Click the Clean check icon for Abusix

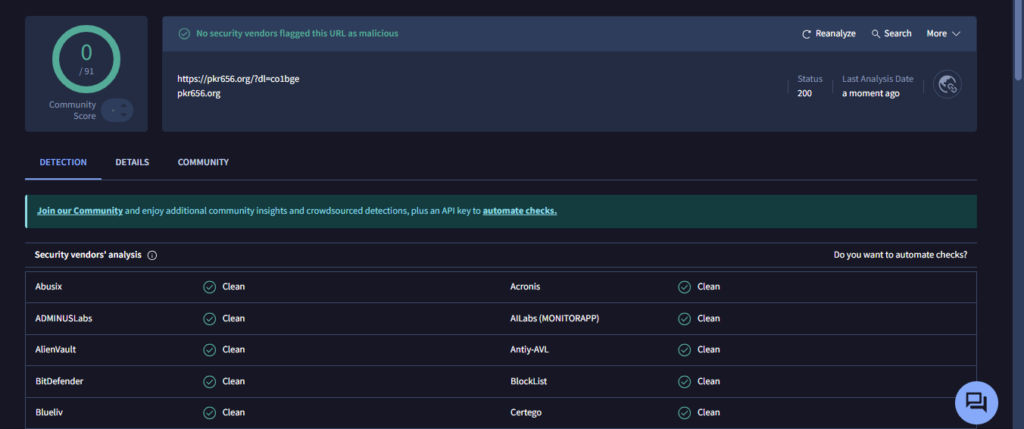[x=210, y=287]
